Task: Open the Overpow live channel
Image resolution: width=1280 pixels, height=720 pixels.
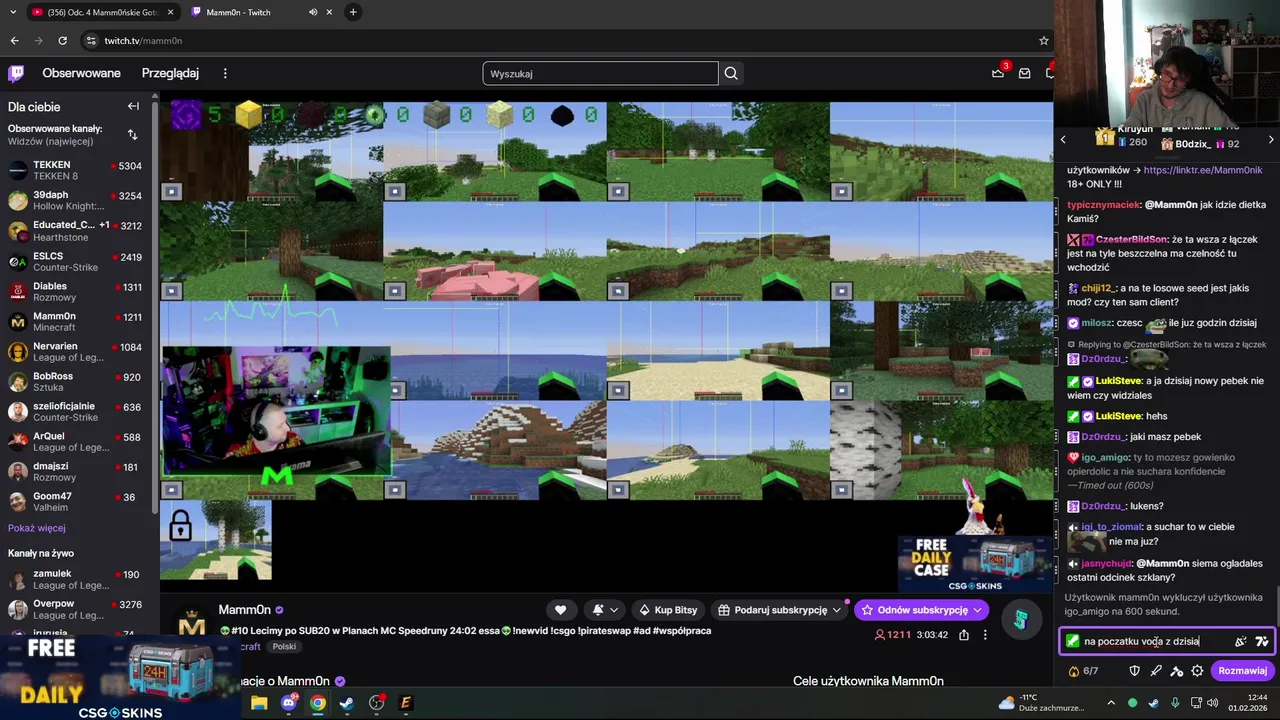Action: 75,609
